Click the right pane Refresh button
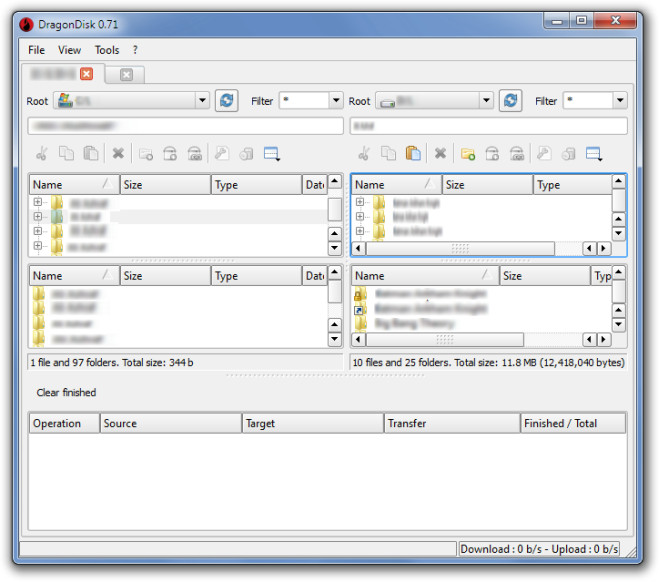The height and width of the screenshot is (582, 660). (x=511, y=101)
